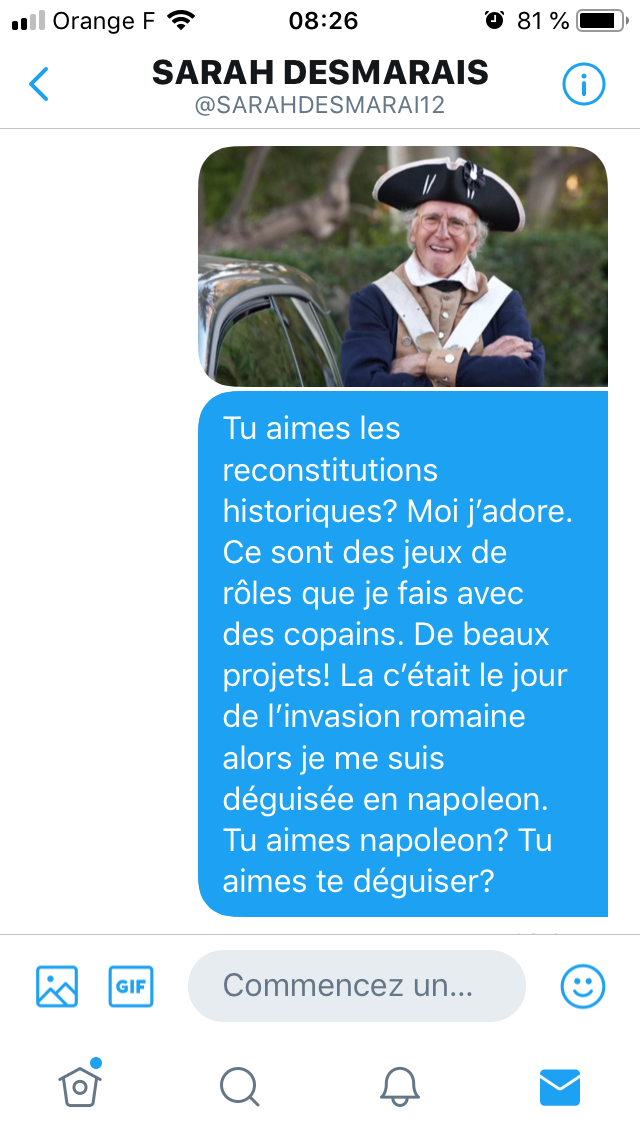Open conversation info via circled i icon
Image resolution: width=640 pixels, height=1136 pixels.
[x=583, y=85]
